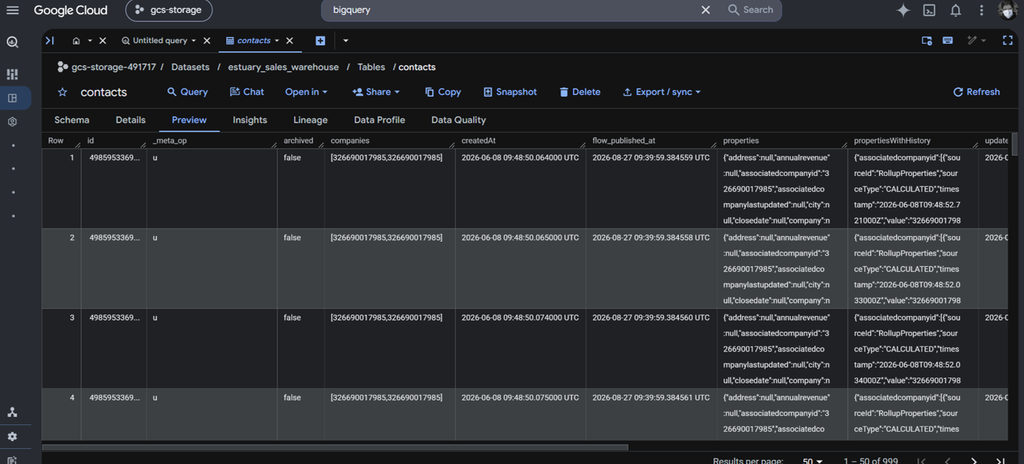Click the Query button
This screenshot has height=464, width=1024.
[187, 92]
